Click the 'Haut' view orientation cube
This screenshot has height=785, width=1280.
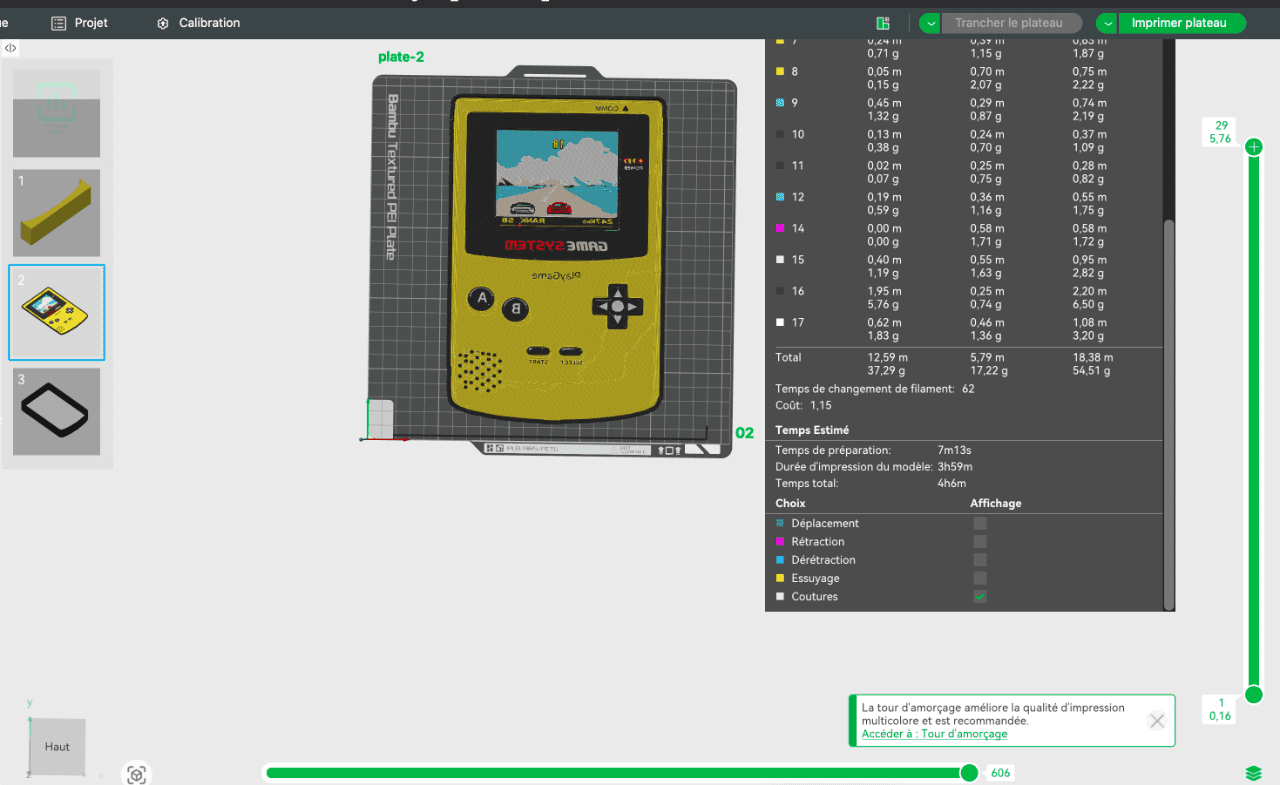[57, 747]
